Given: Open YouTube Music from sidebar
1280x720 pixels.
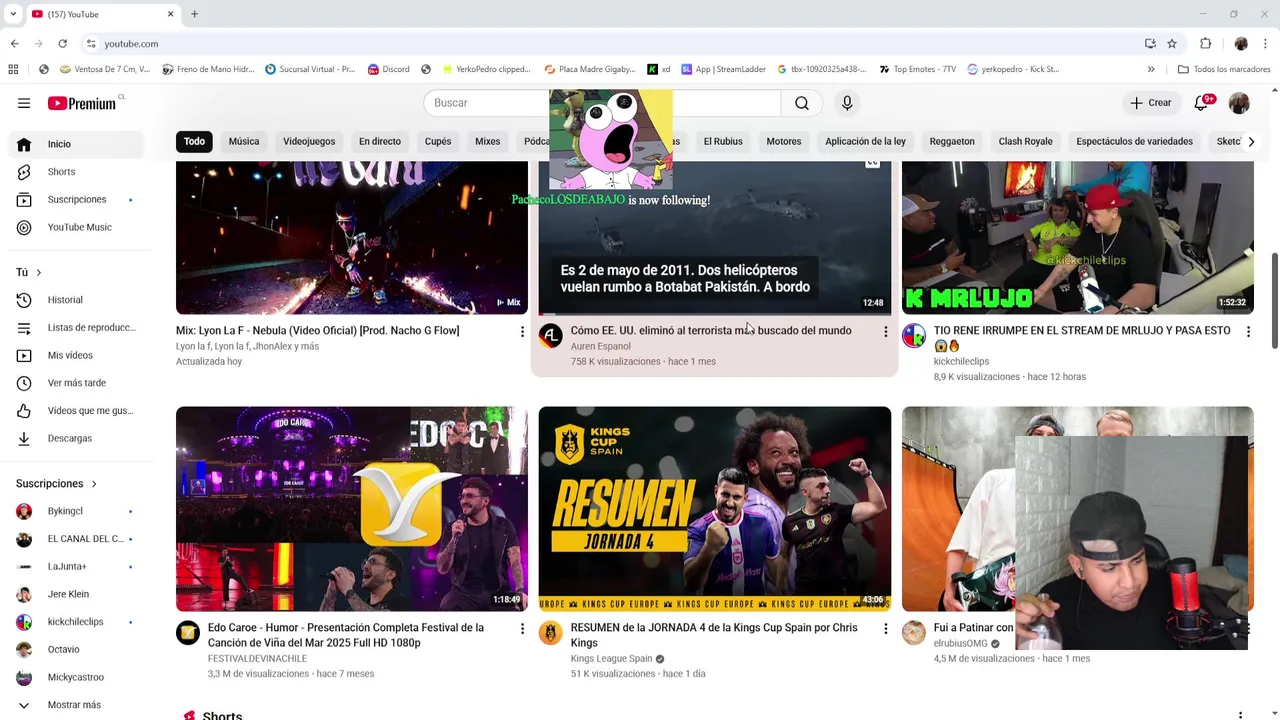Looking at the screenshot, I should (x=77, y=227).
